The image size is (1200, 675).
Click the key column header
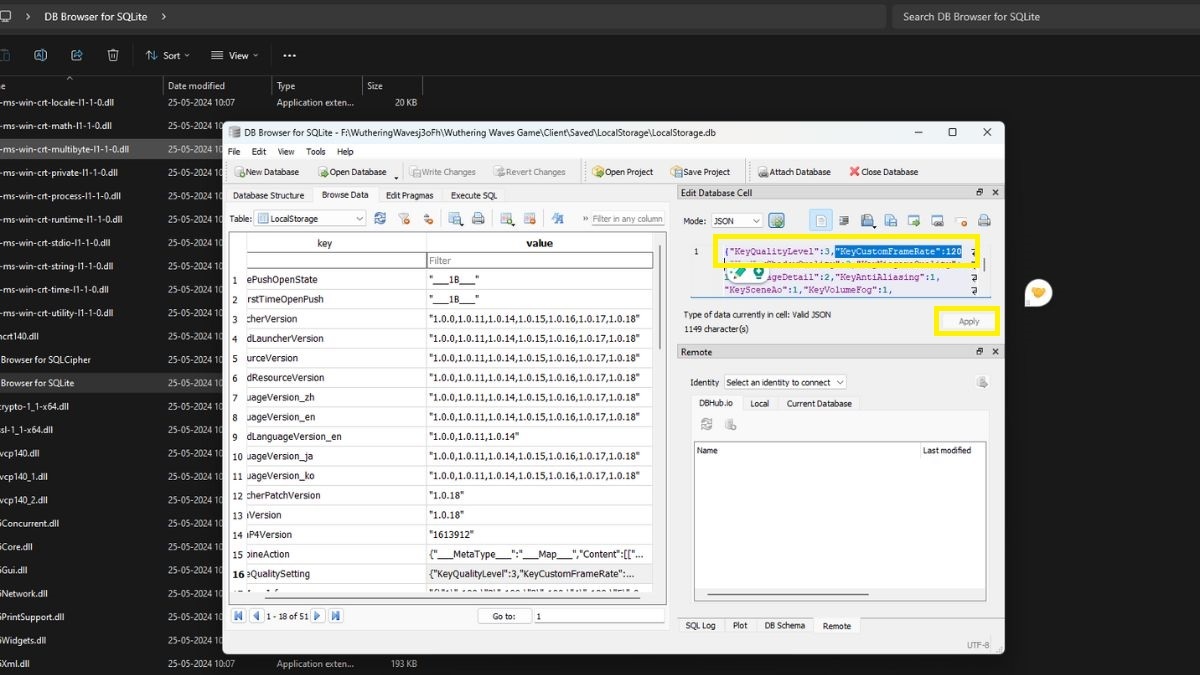(325, 243)
